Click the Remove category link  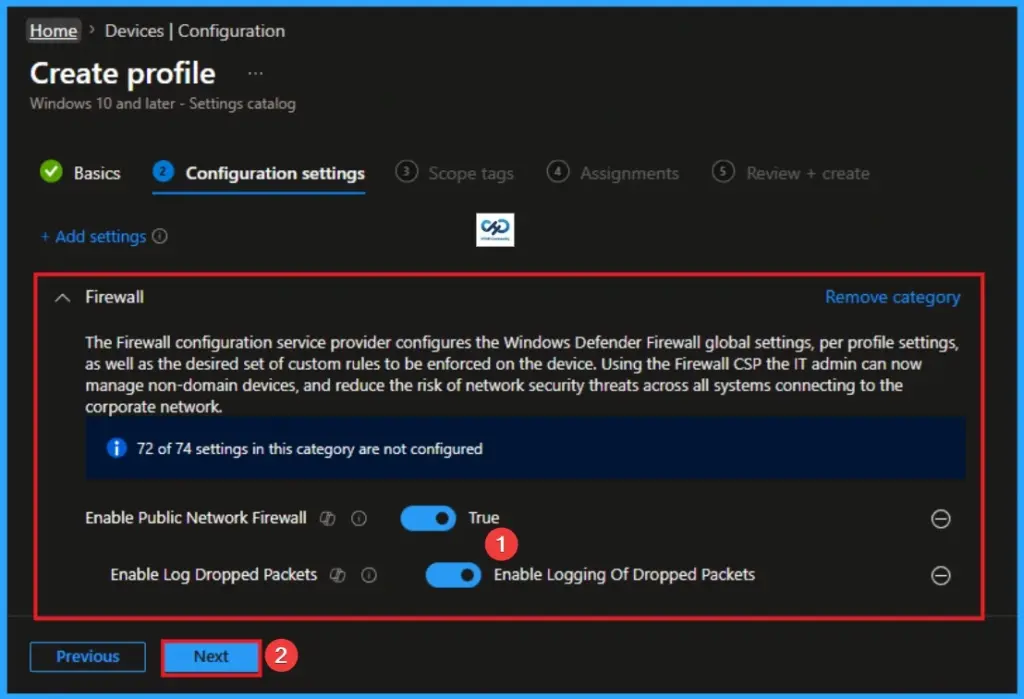click(x=893, y=296)
